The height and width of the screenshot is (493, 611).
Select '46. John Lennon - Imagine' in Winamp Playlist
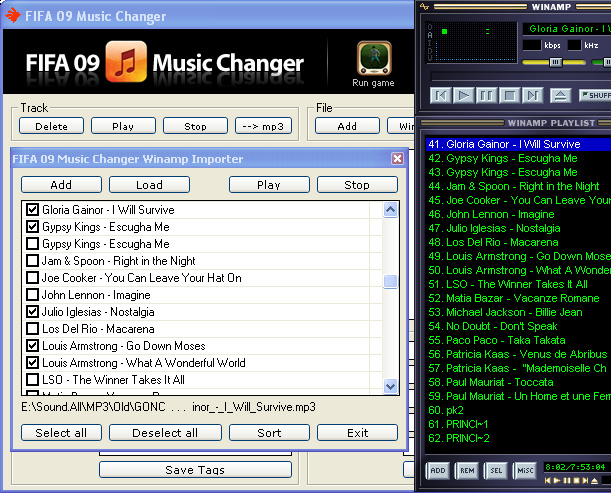pos(518,214)
